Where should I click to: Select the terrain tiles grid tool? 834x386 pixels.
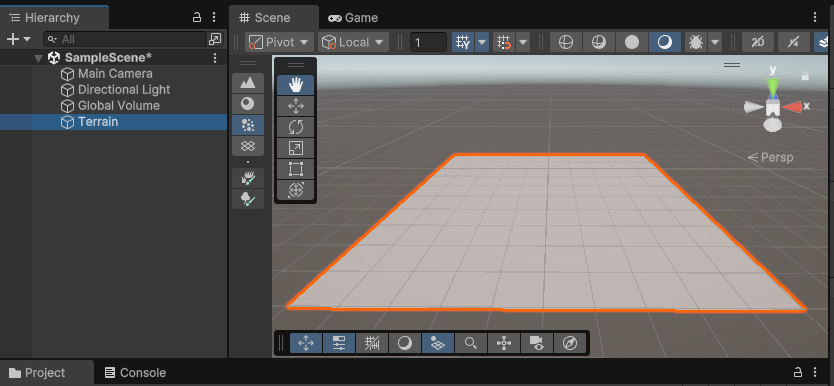click(x=248, y=146)
